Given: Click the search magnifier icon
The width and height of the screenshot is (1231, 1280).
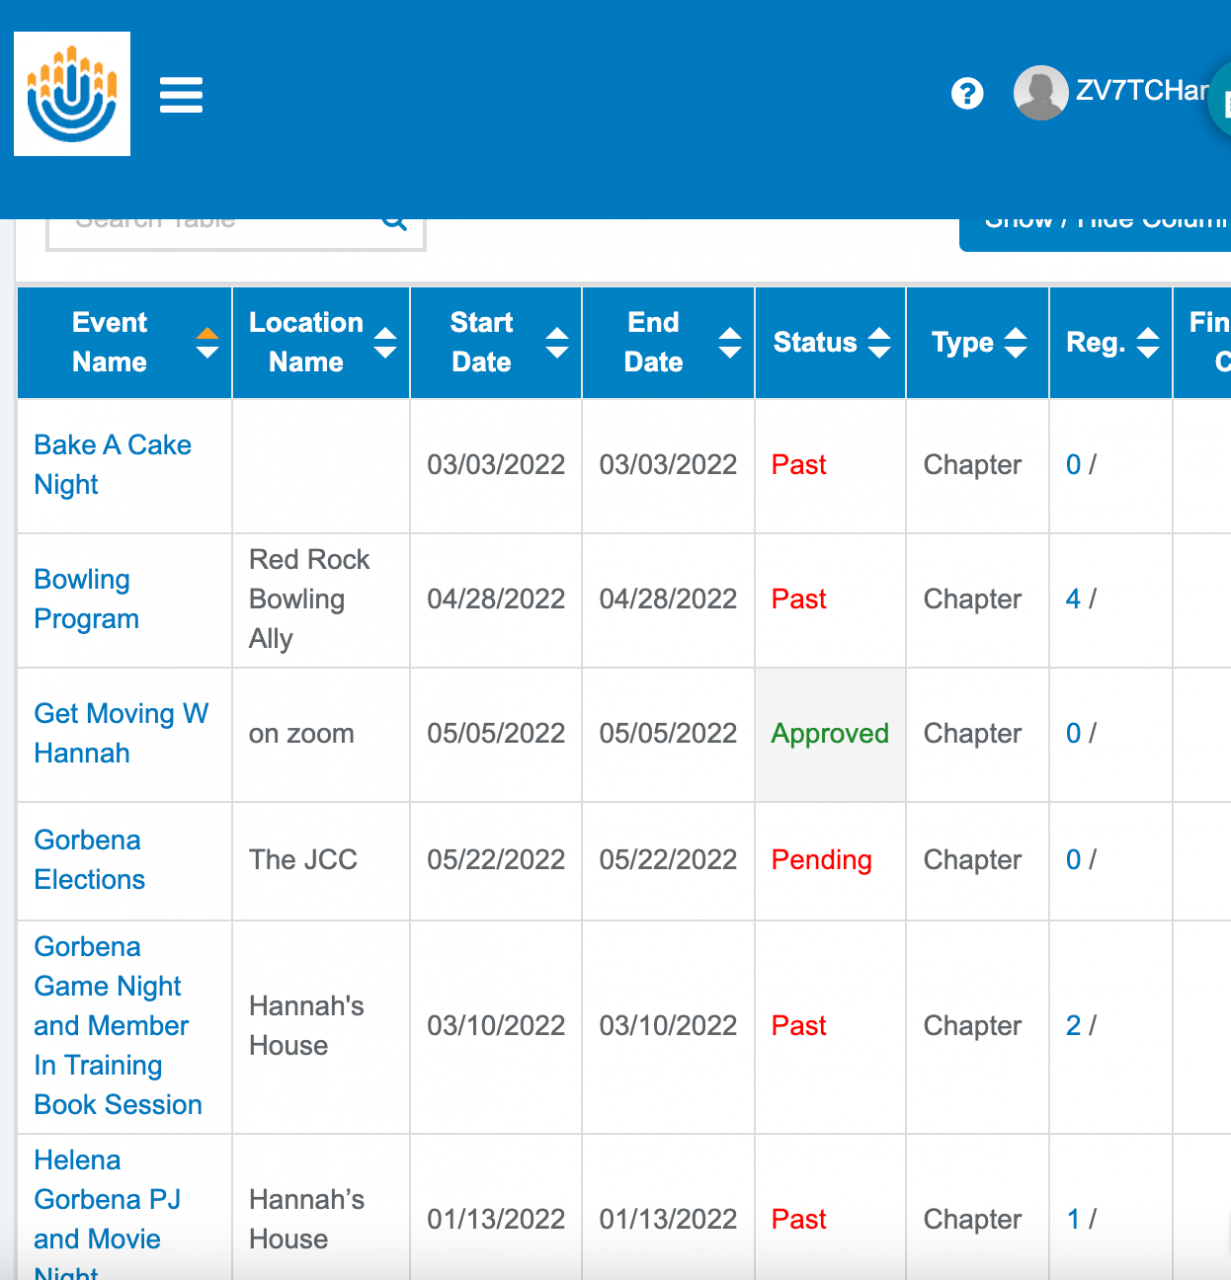Looking at the screenshot, I should click(395, 221).
